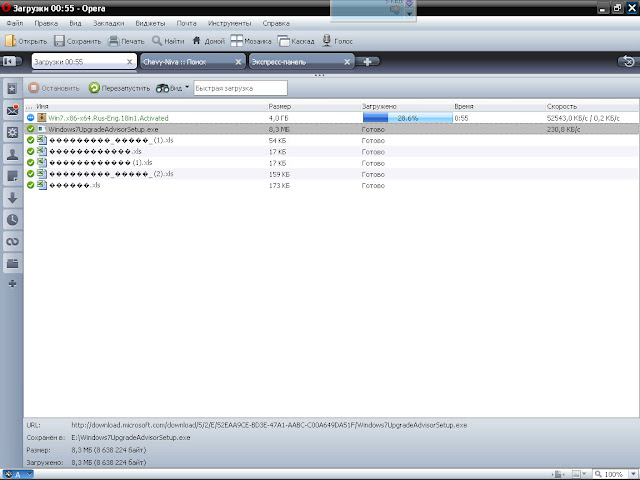Open the Links sidebar panel chain icon

12,242
